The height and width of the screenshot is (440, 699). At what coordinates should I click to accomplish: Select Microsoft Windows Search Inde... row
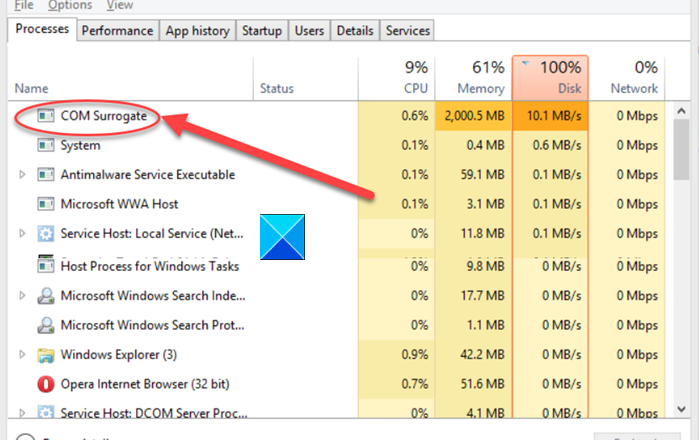pos(336,296)
